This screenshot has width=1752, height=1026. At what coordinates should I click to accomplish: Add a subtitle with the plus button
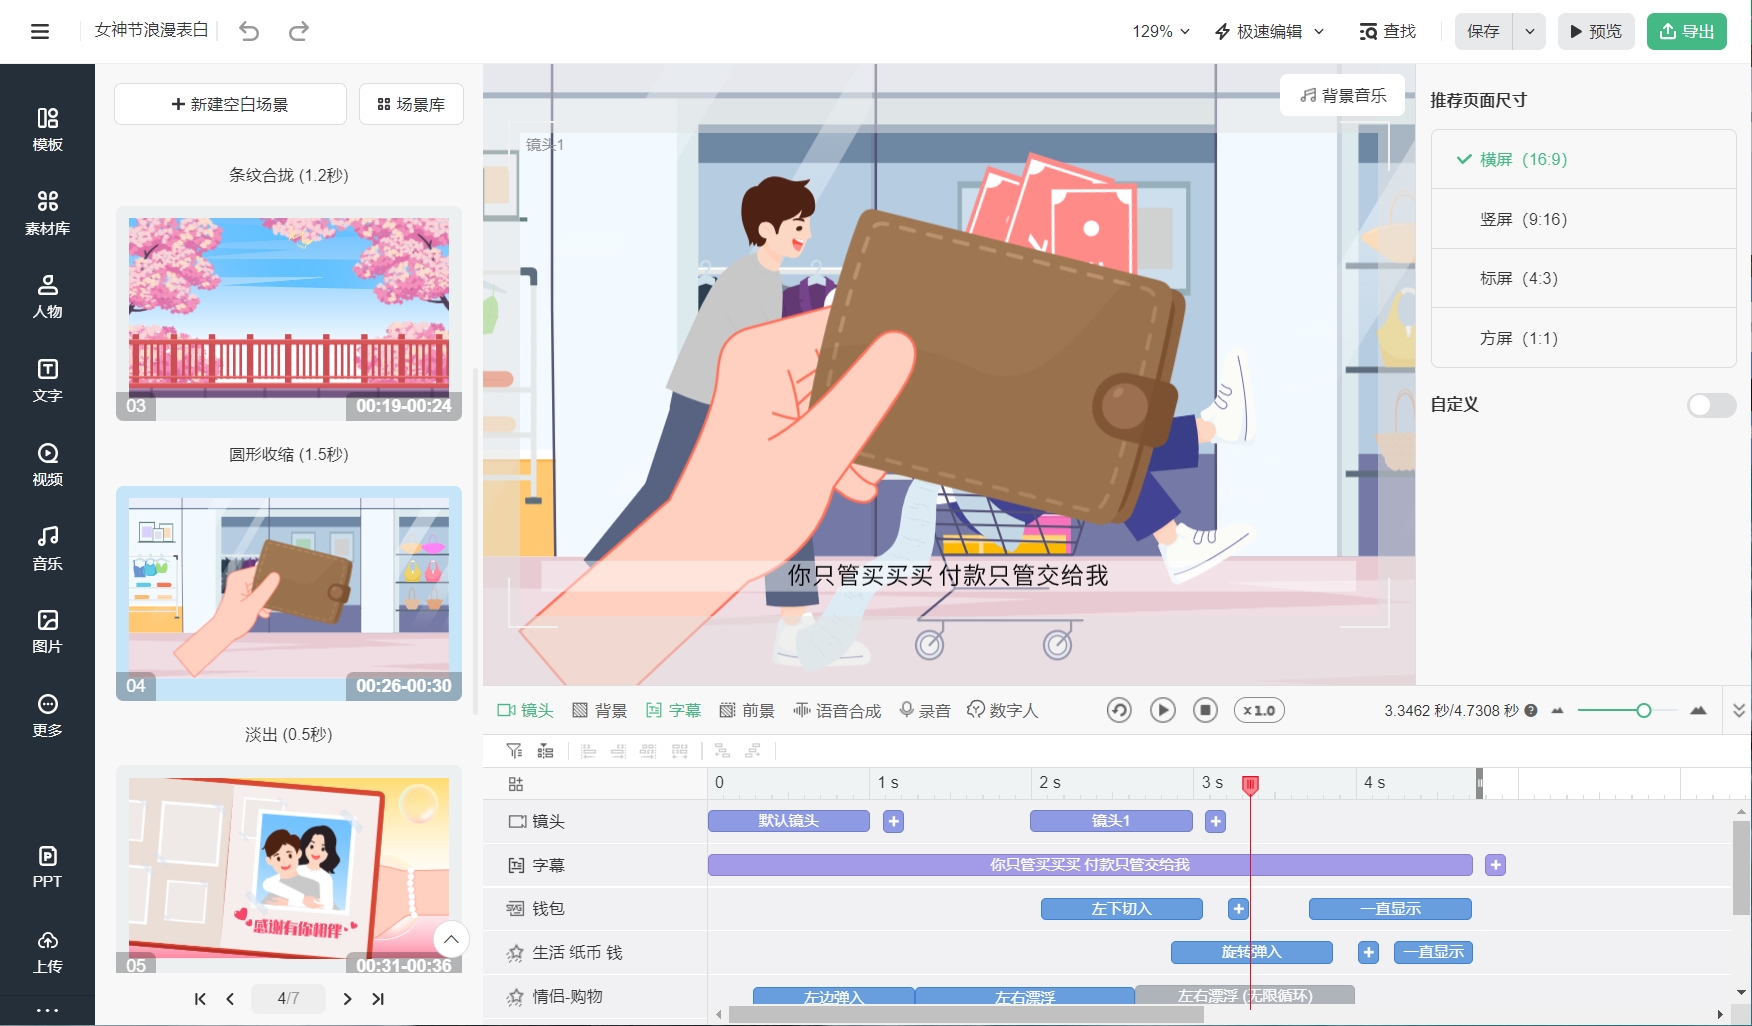(x=1496, y=865)
